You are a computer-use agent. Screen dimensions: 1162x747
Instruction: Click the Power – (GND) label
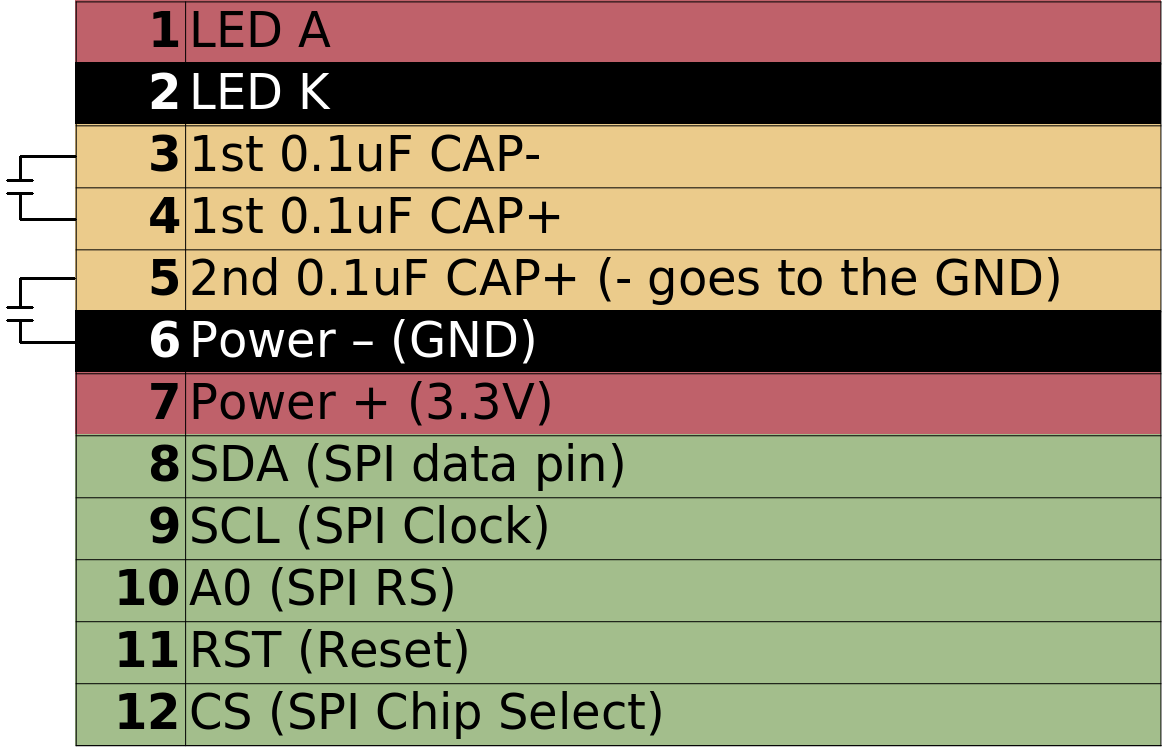click(x=362, y=342)
